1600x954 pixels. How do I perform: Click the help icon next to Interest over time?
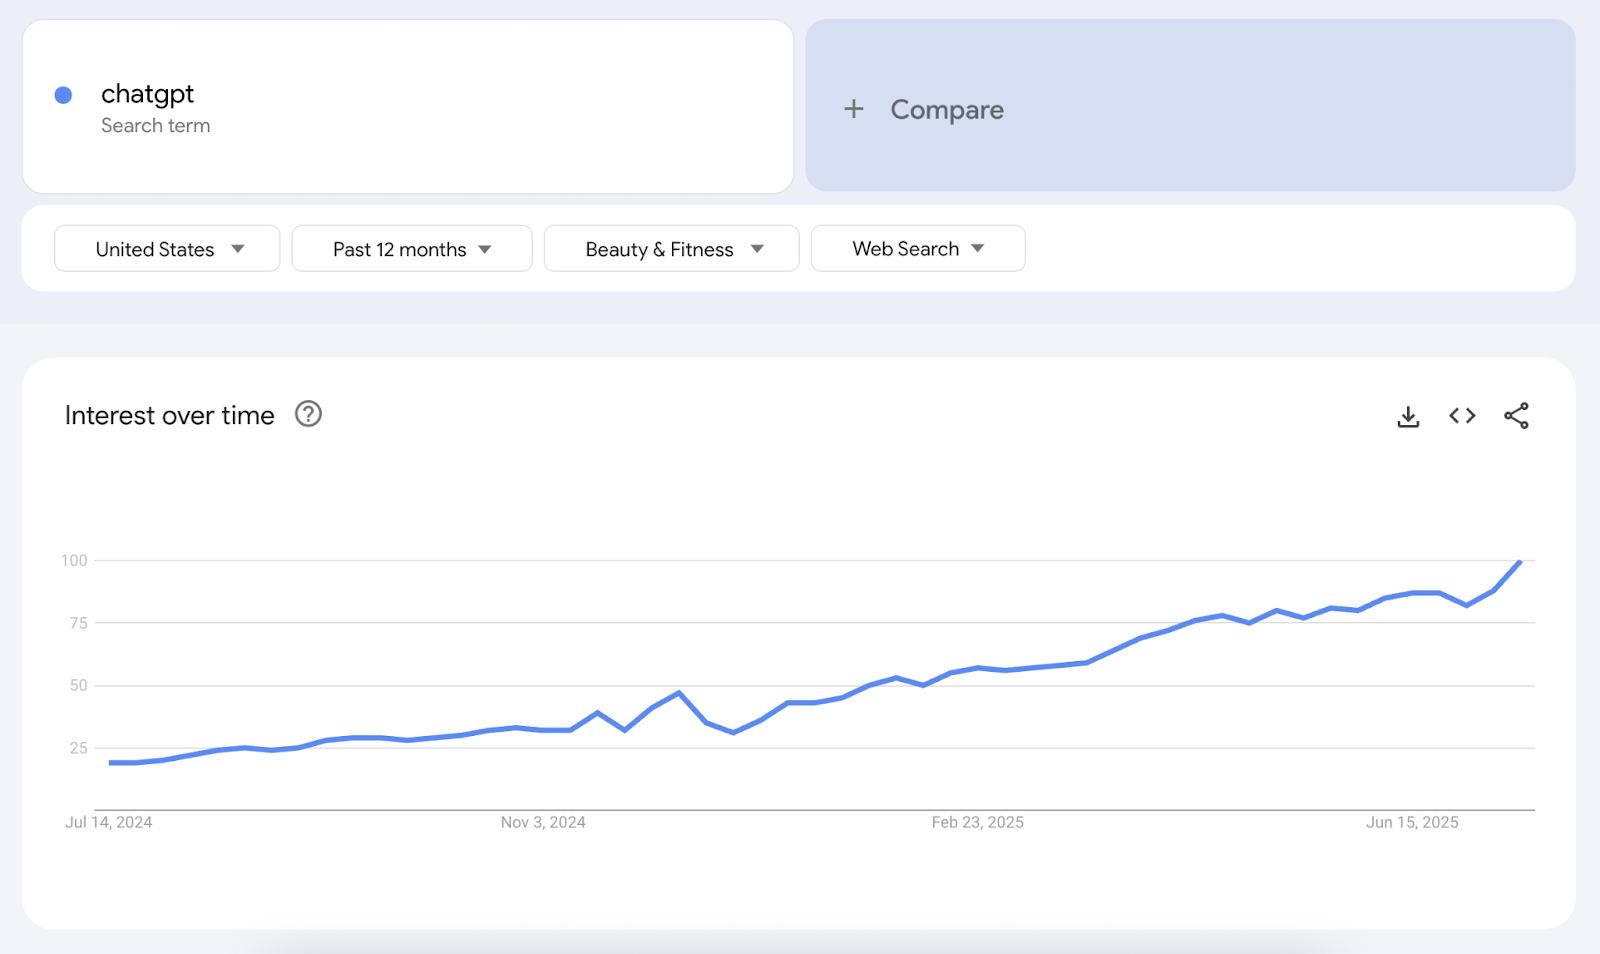coord(308,414)
